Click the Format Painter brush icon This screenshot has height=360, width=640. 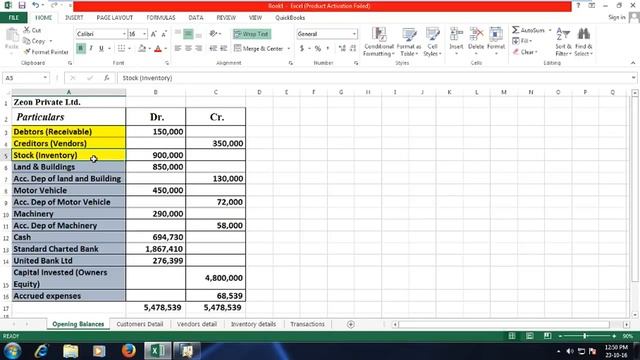point(27,52)
